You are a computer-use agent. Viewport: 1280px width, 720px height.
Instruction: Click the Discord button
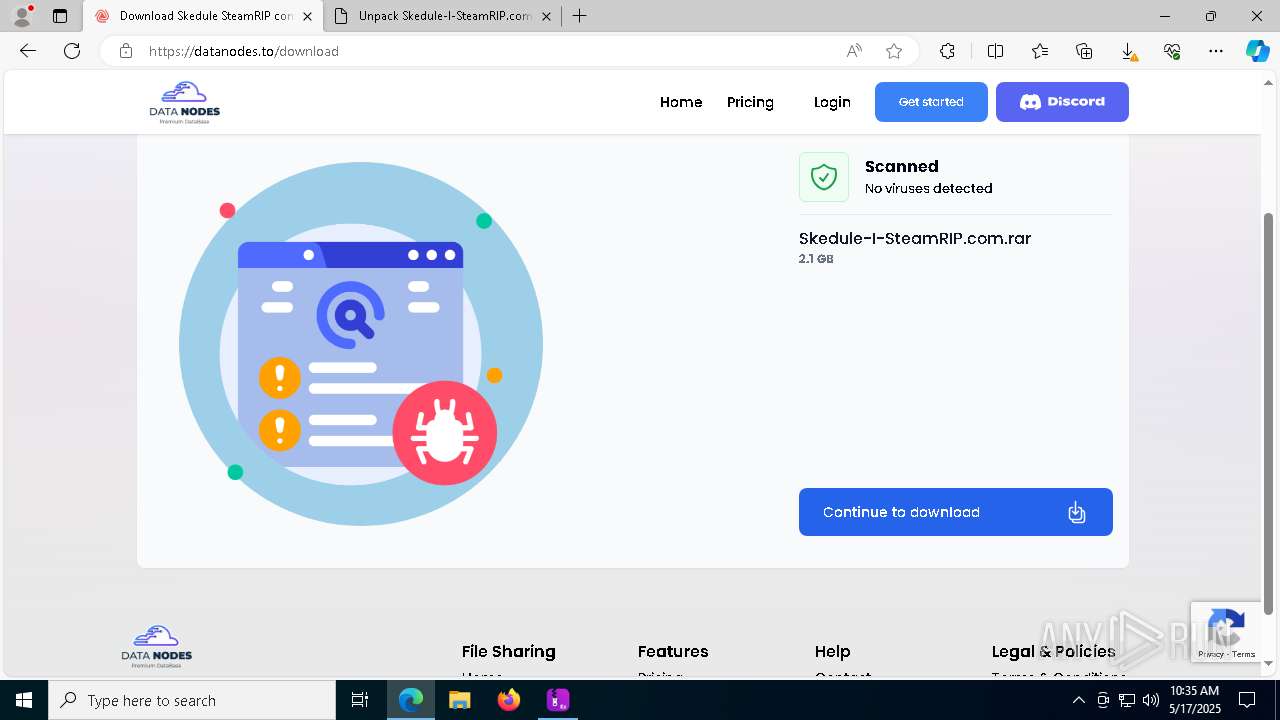(1062, 102)
